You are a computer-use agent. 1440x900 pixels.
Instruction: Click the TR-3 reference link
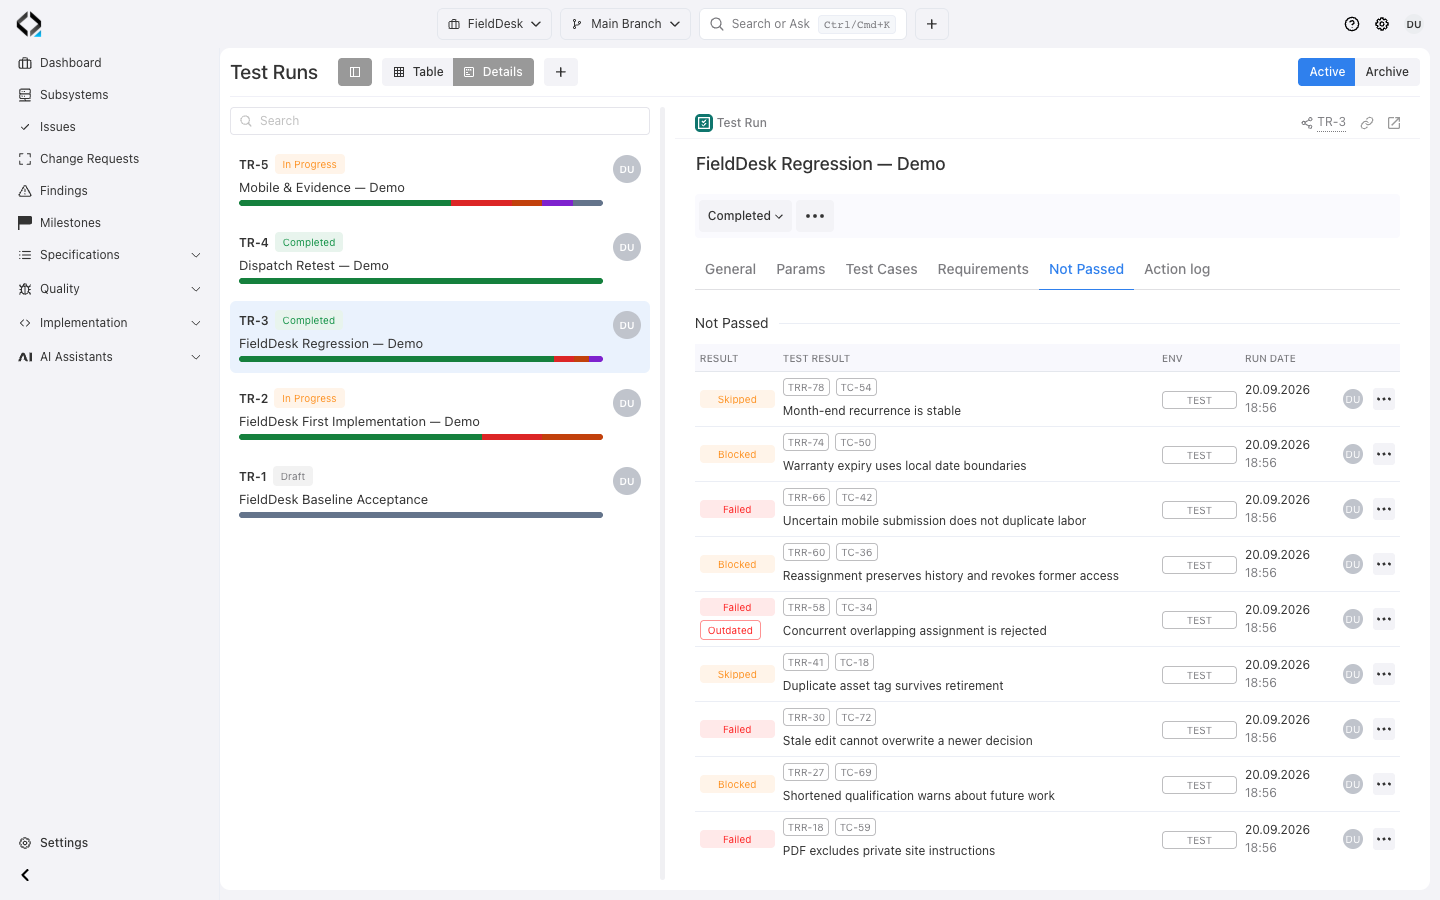coord(1331,122)
